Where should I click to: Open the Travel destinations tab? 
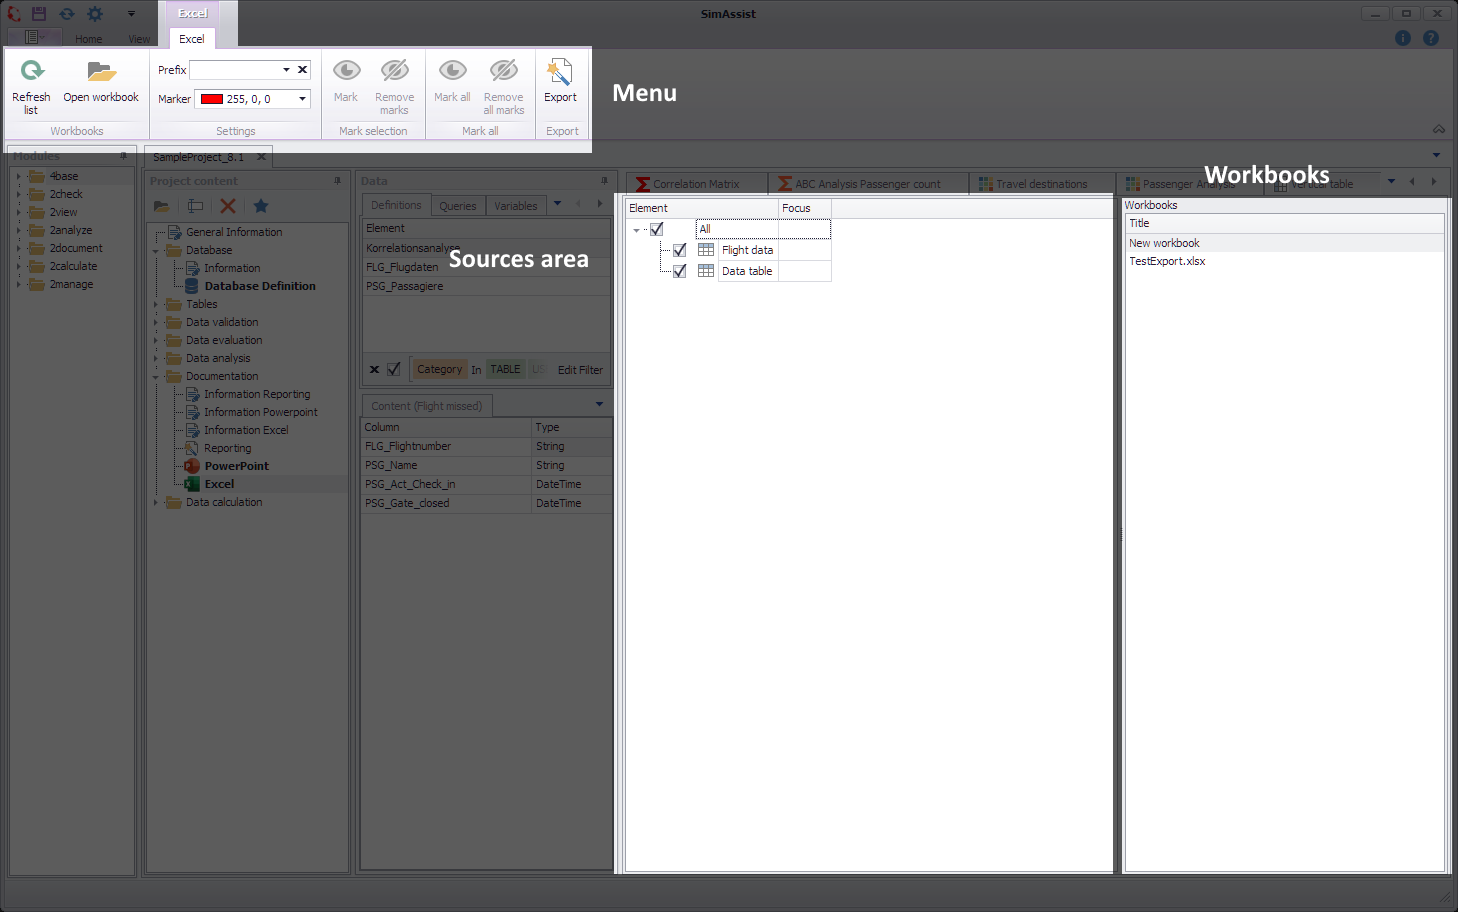coord(1040,183)
